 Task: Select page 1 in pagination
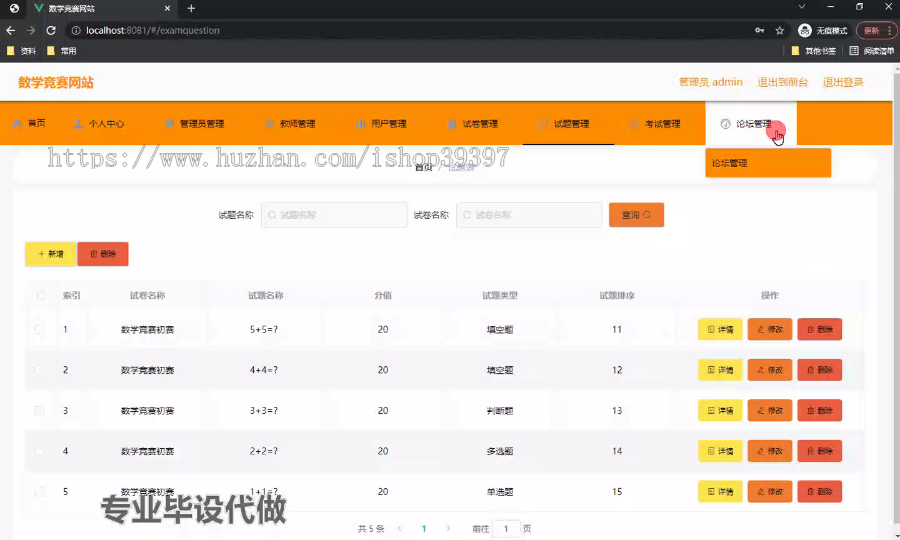(x=424, y=529)
